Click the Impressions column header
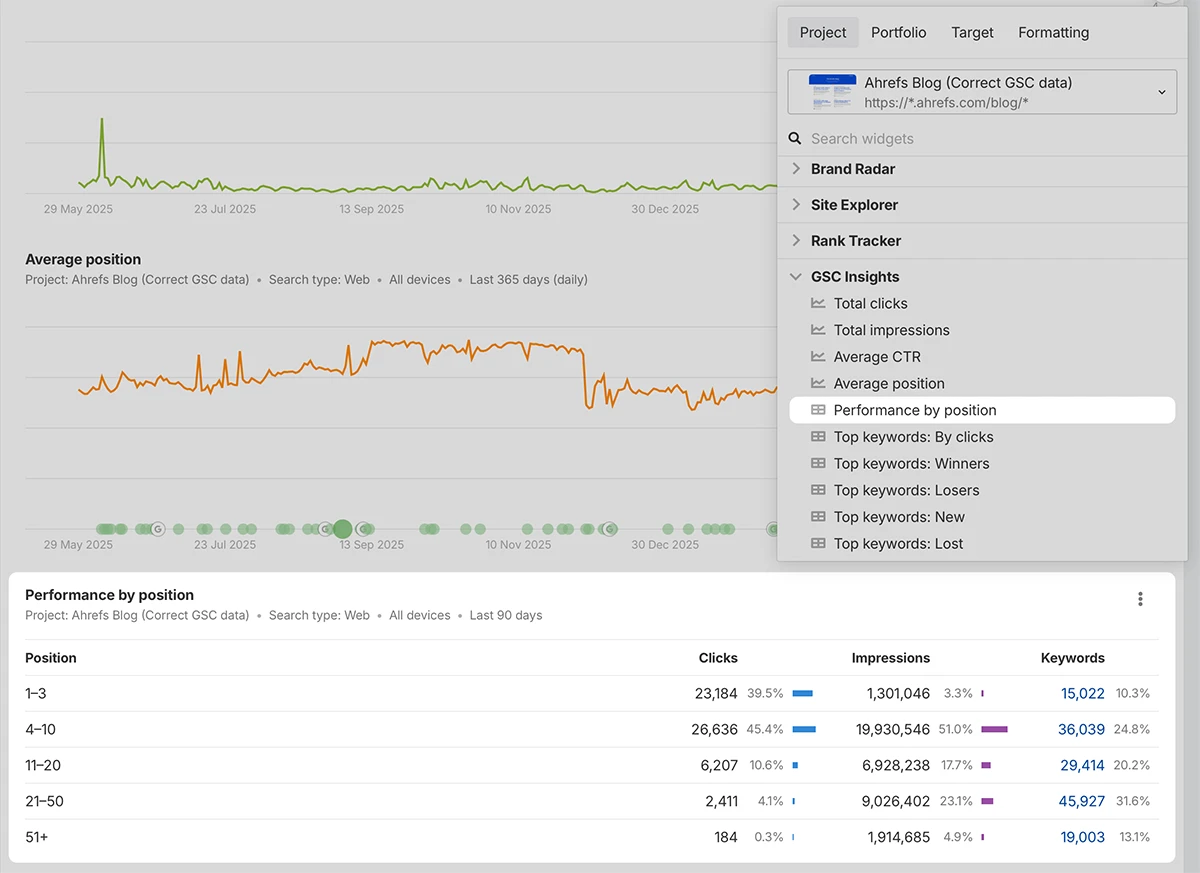The width and height of the screenshot is (1200, 873). pos(891,658)
